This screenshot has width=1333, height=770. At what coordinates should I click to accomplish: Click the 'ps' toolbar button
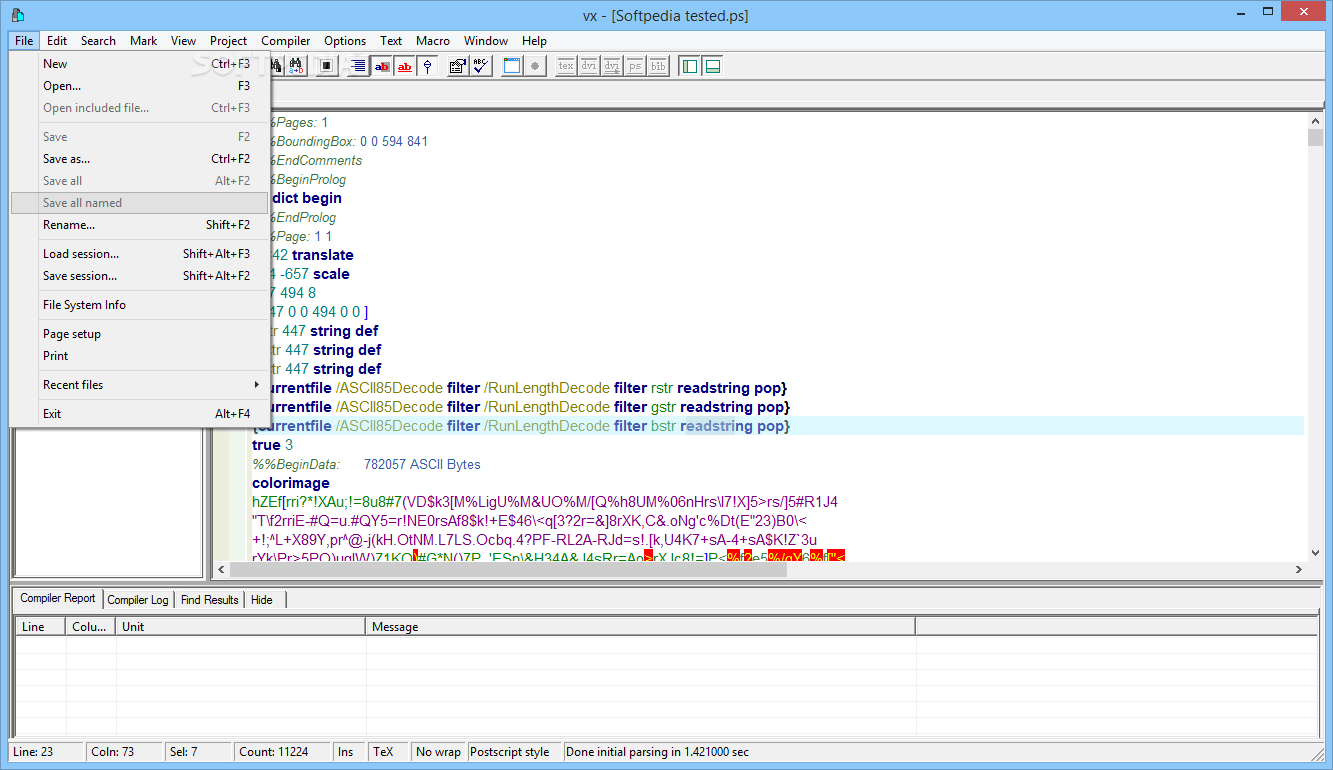[x=635, y=66]
